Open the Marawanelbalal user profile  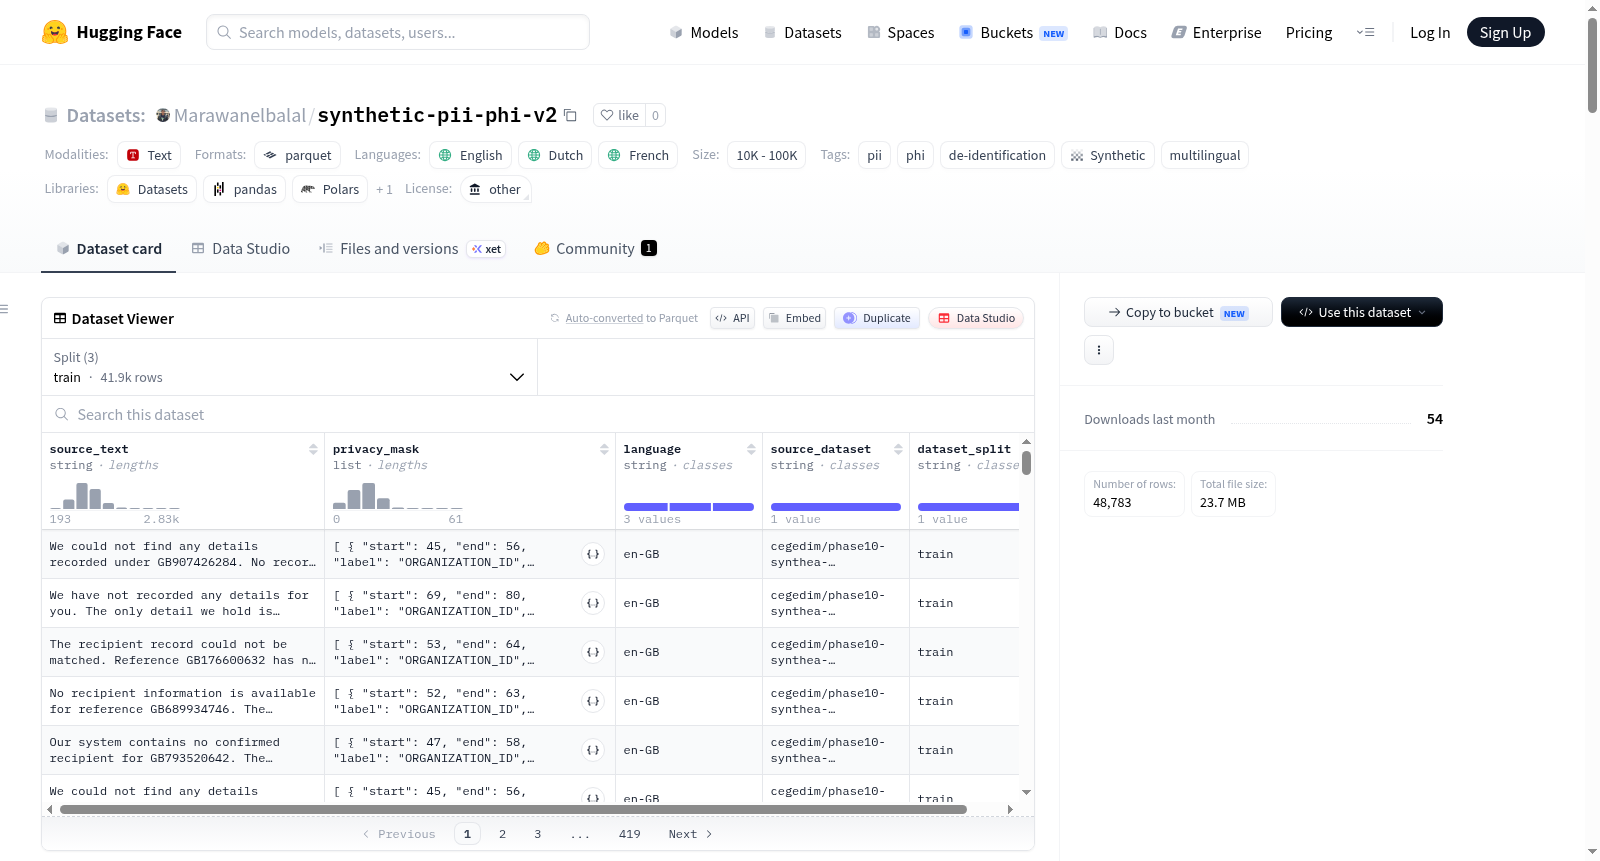[240, 115]
